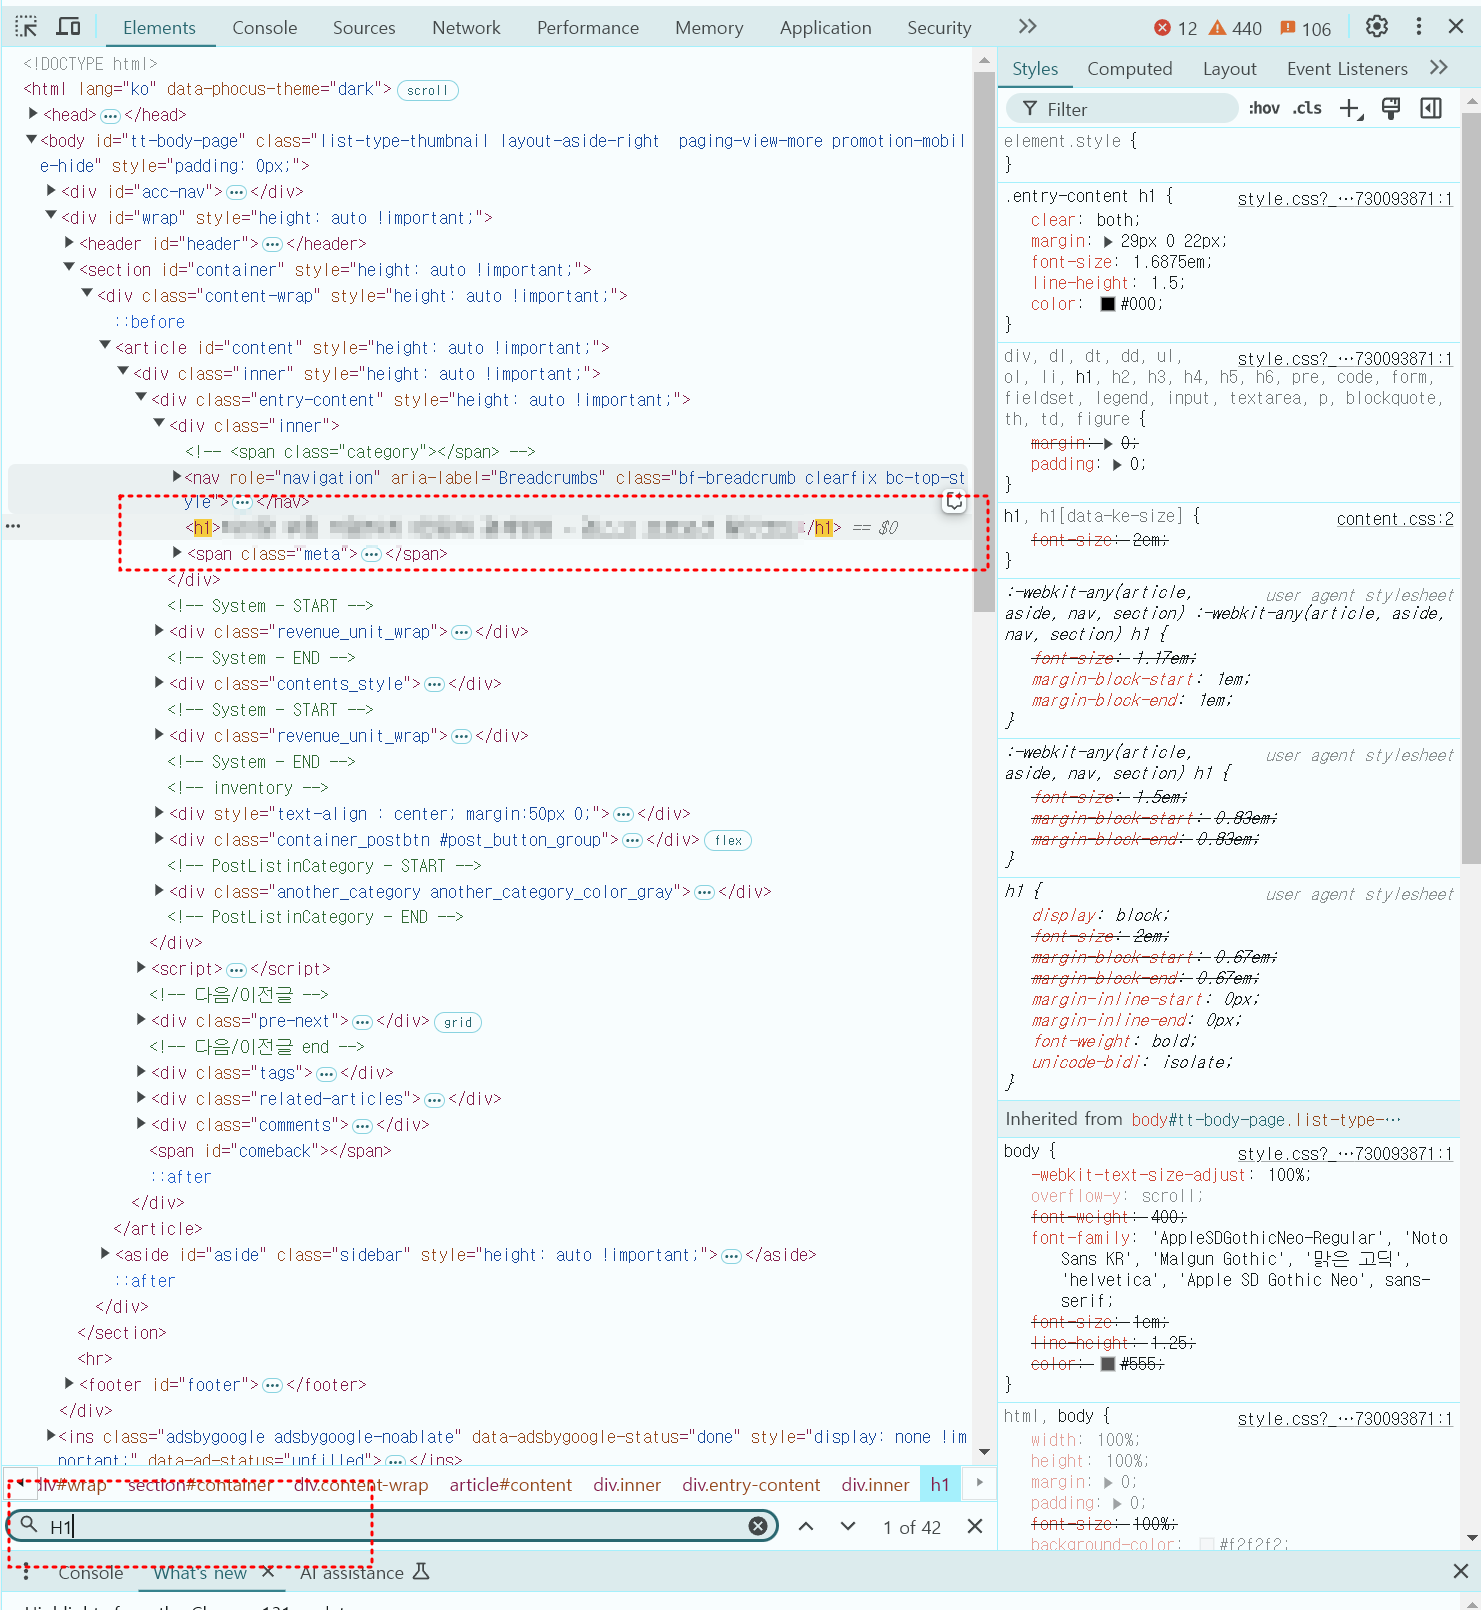Click the grid badge on pre-next div
Image resolution: width=1481 pixels, height=1610 pixels.
point(458,1022)
